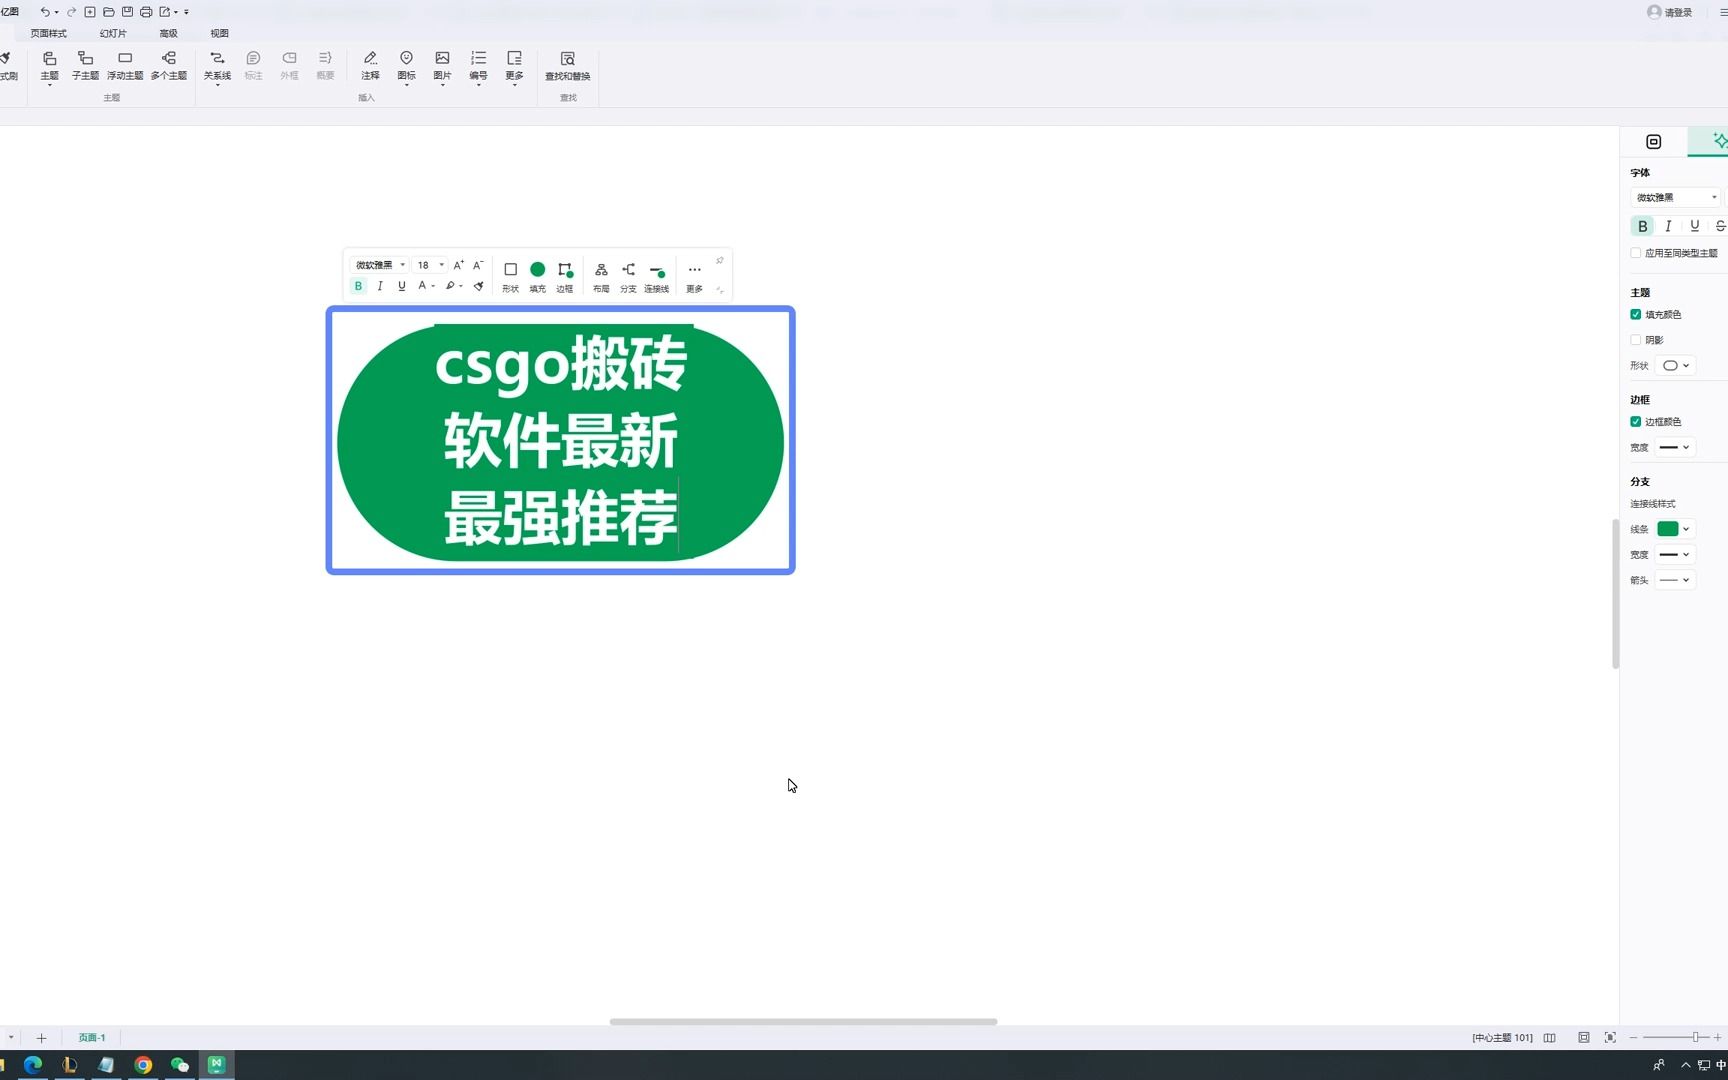Insert a 图片 picture
The width and height of the screenshot is (1728, 1080).
point(442,66)
